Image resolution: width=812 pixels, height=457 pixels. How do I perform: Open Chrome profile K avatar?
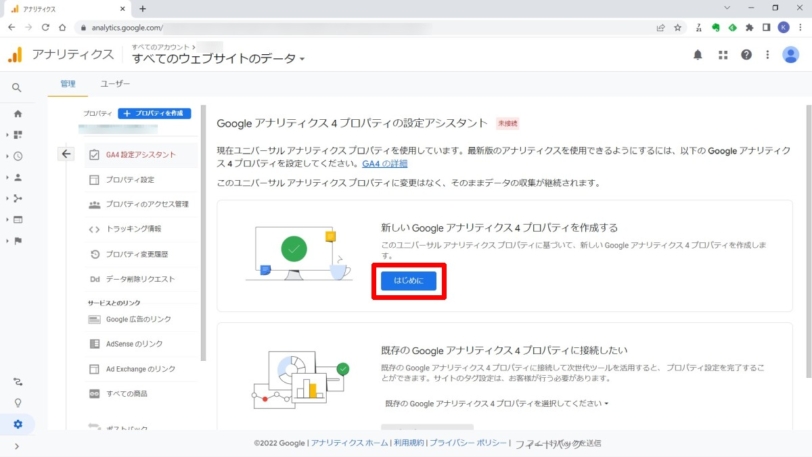point(784,27)
